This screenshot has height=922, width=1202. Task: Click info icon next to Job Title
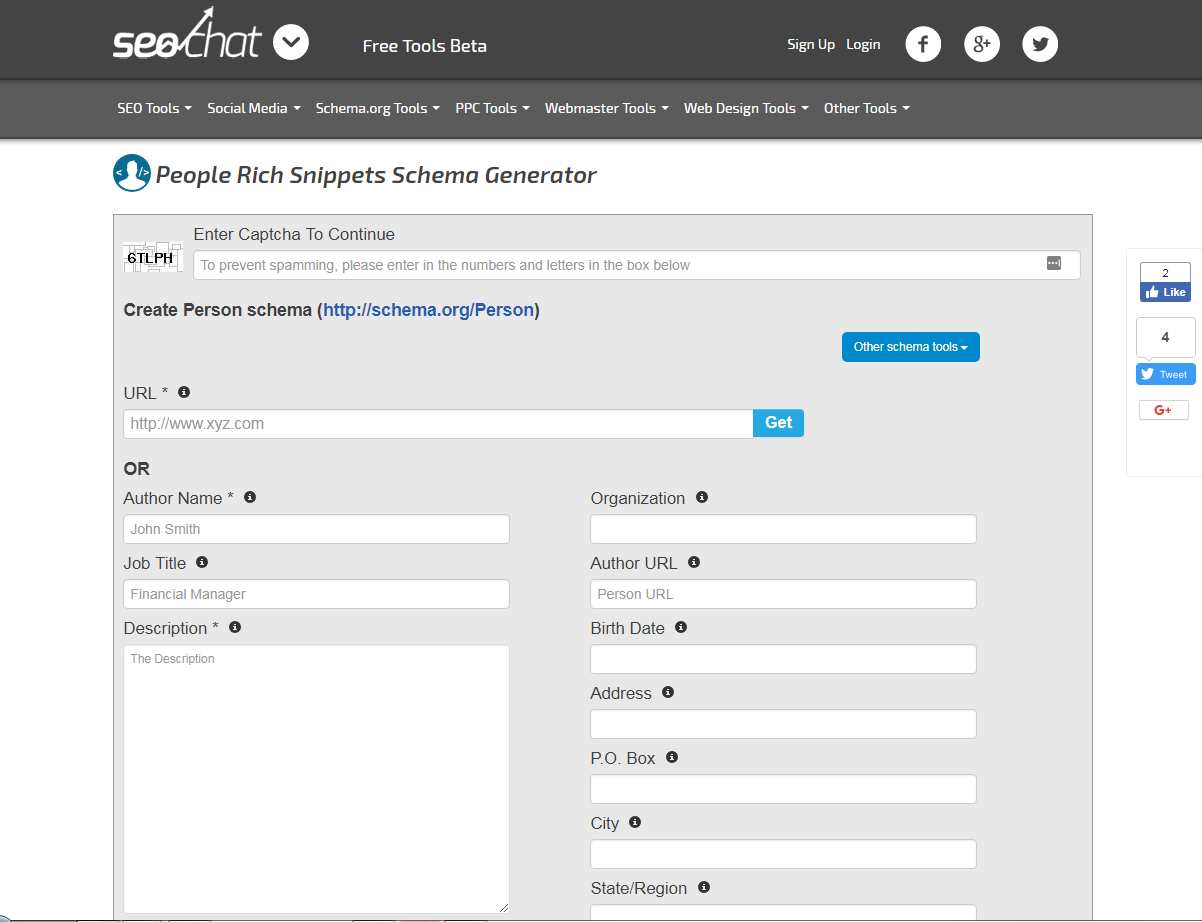click(x=202, y=562)
